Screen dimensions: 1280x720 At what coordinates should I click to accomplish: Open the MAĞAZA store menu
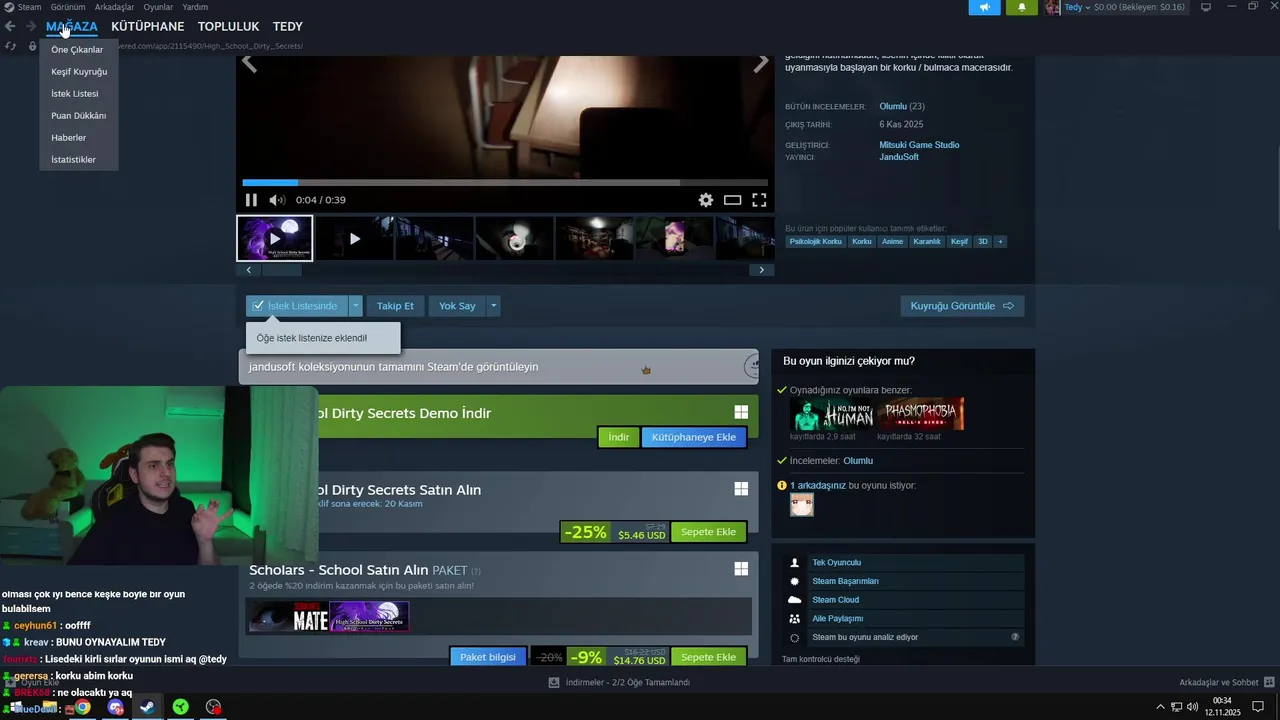(72, 26)
